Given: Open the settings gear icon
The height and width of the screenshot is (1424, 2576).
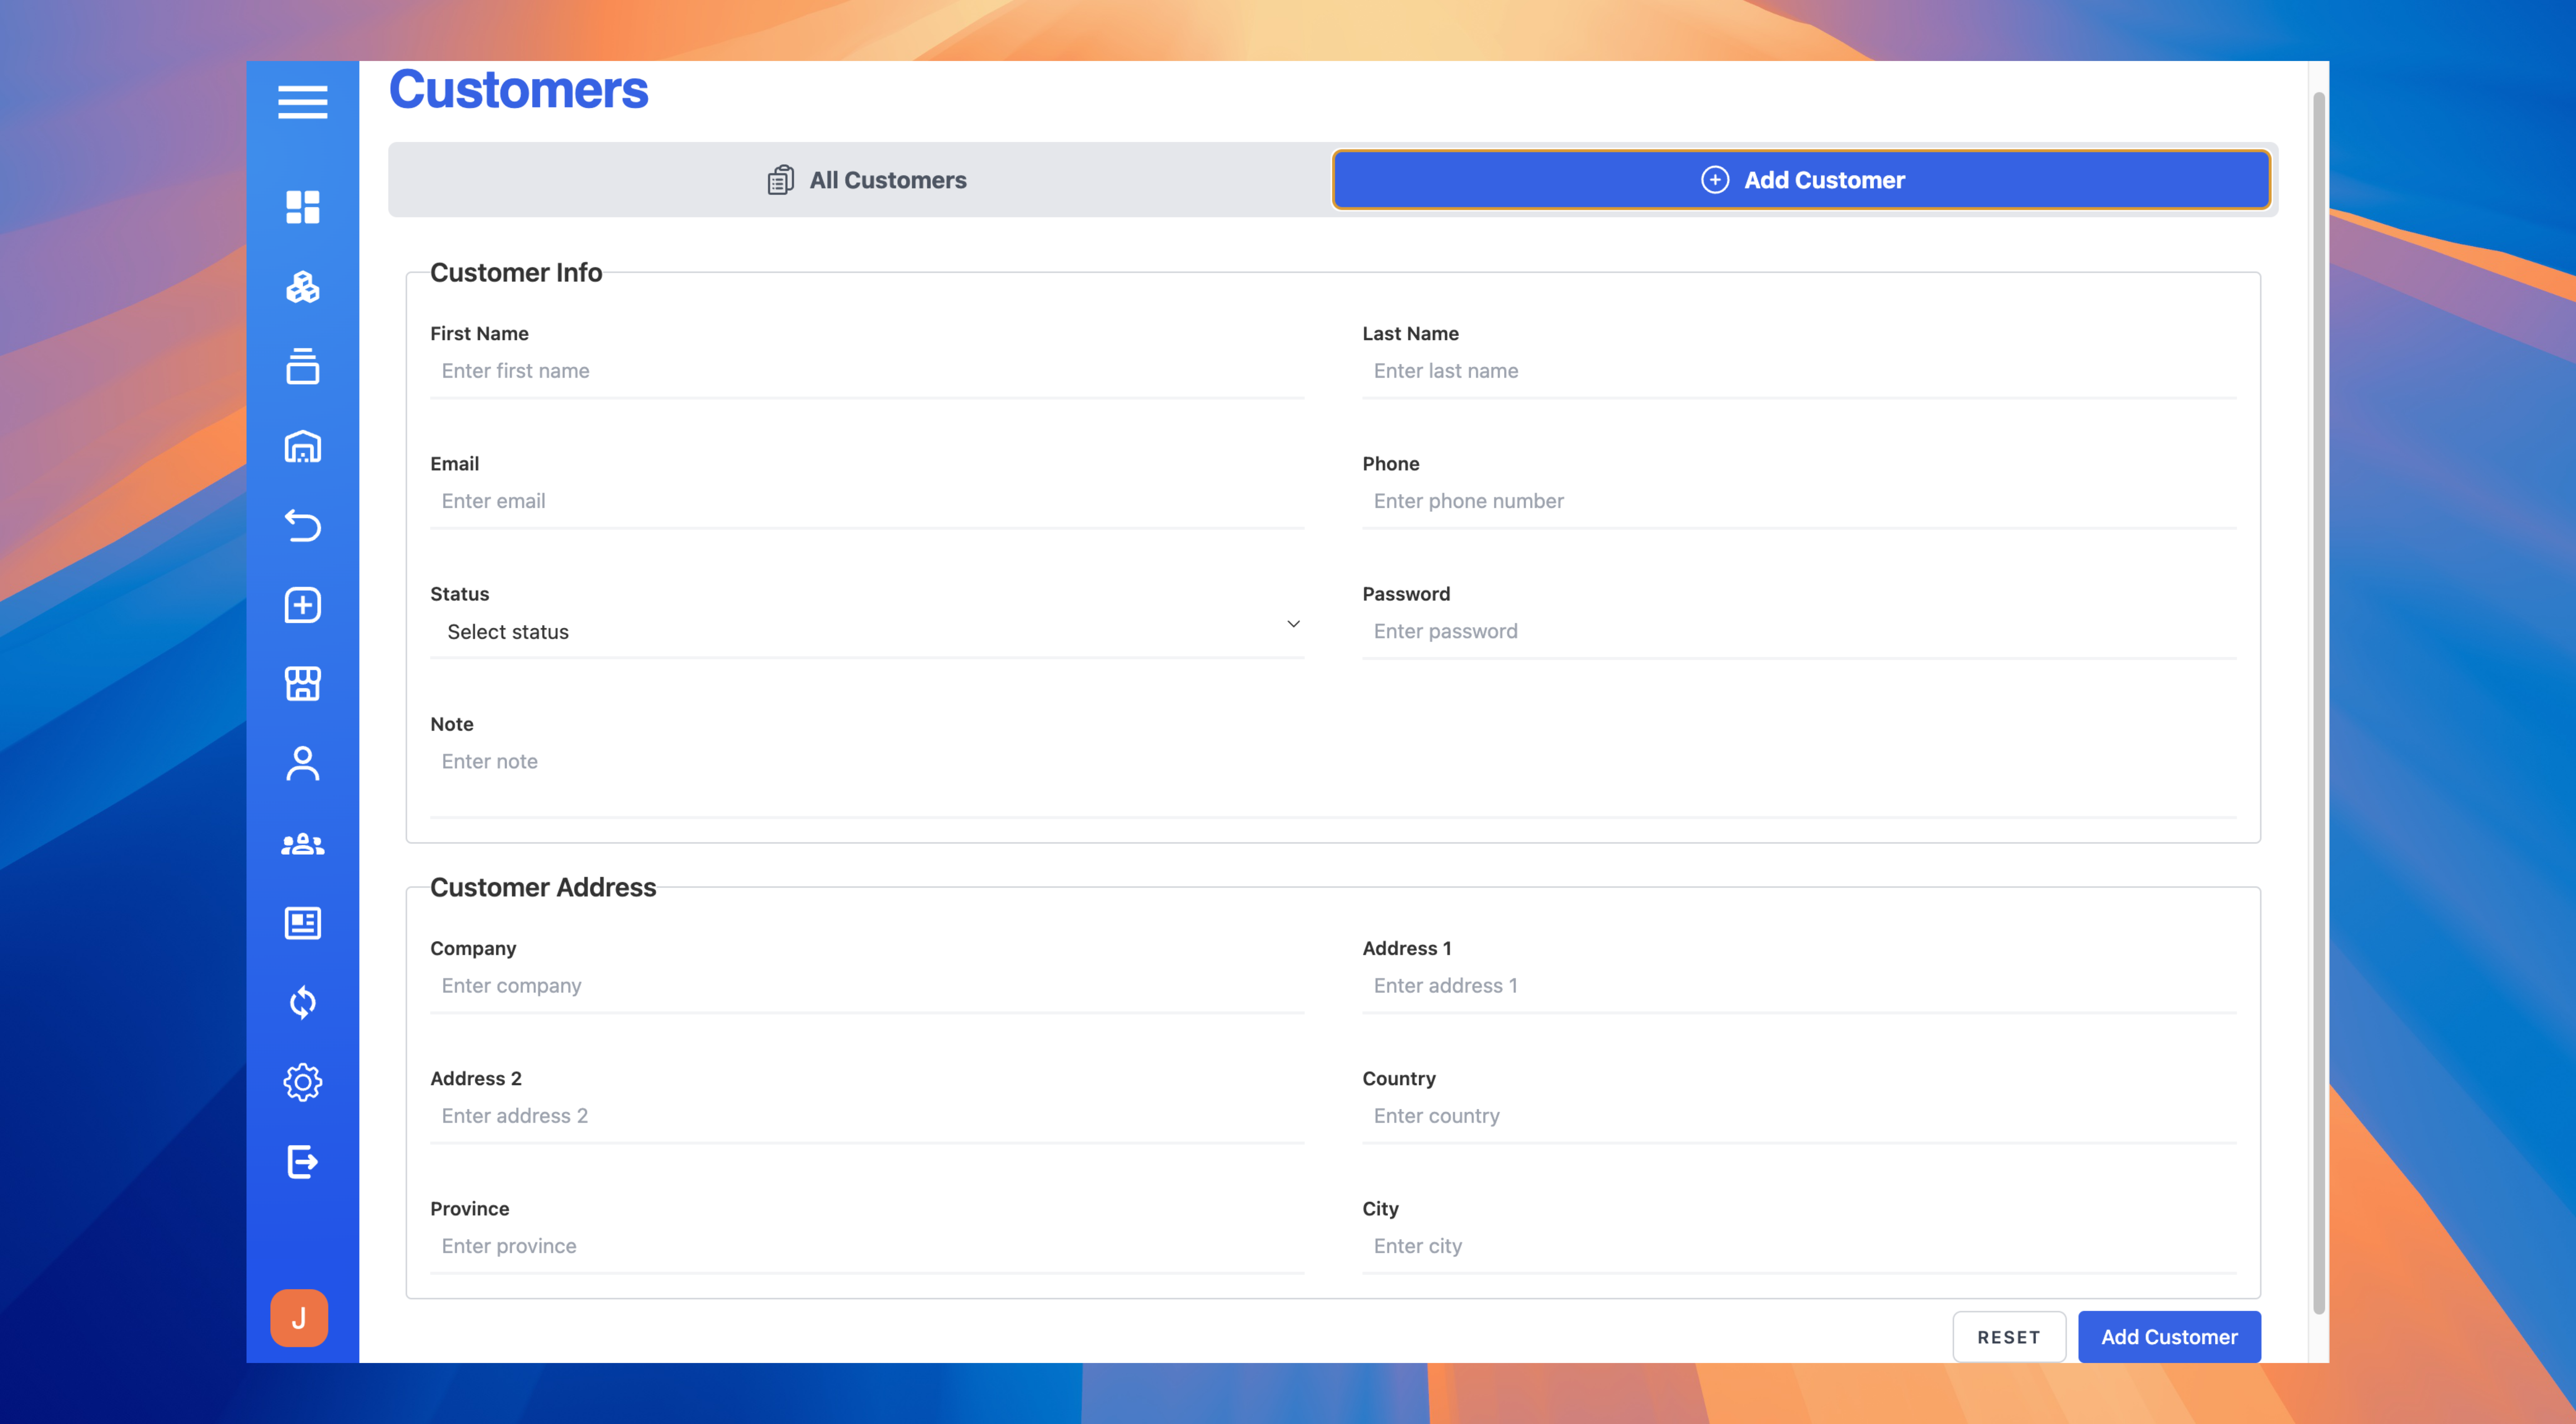Looking at the screenshot, I should pyautogui.click(x=302, y=1082).
